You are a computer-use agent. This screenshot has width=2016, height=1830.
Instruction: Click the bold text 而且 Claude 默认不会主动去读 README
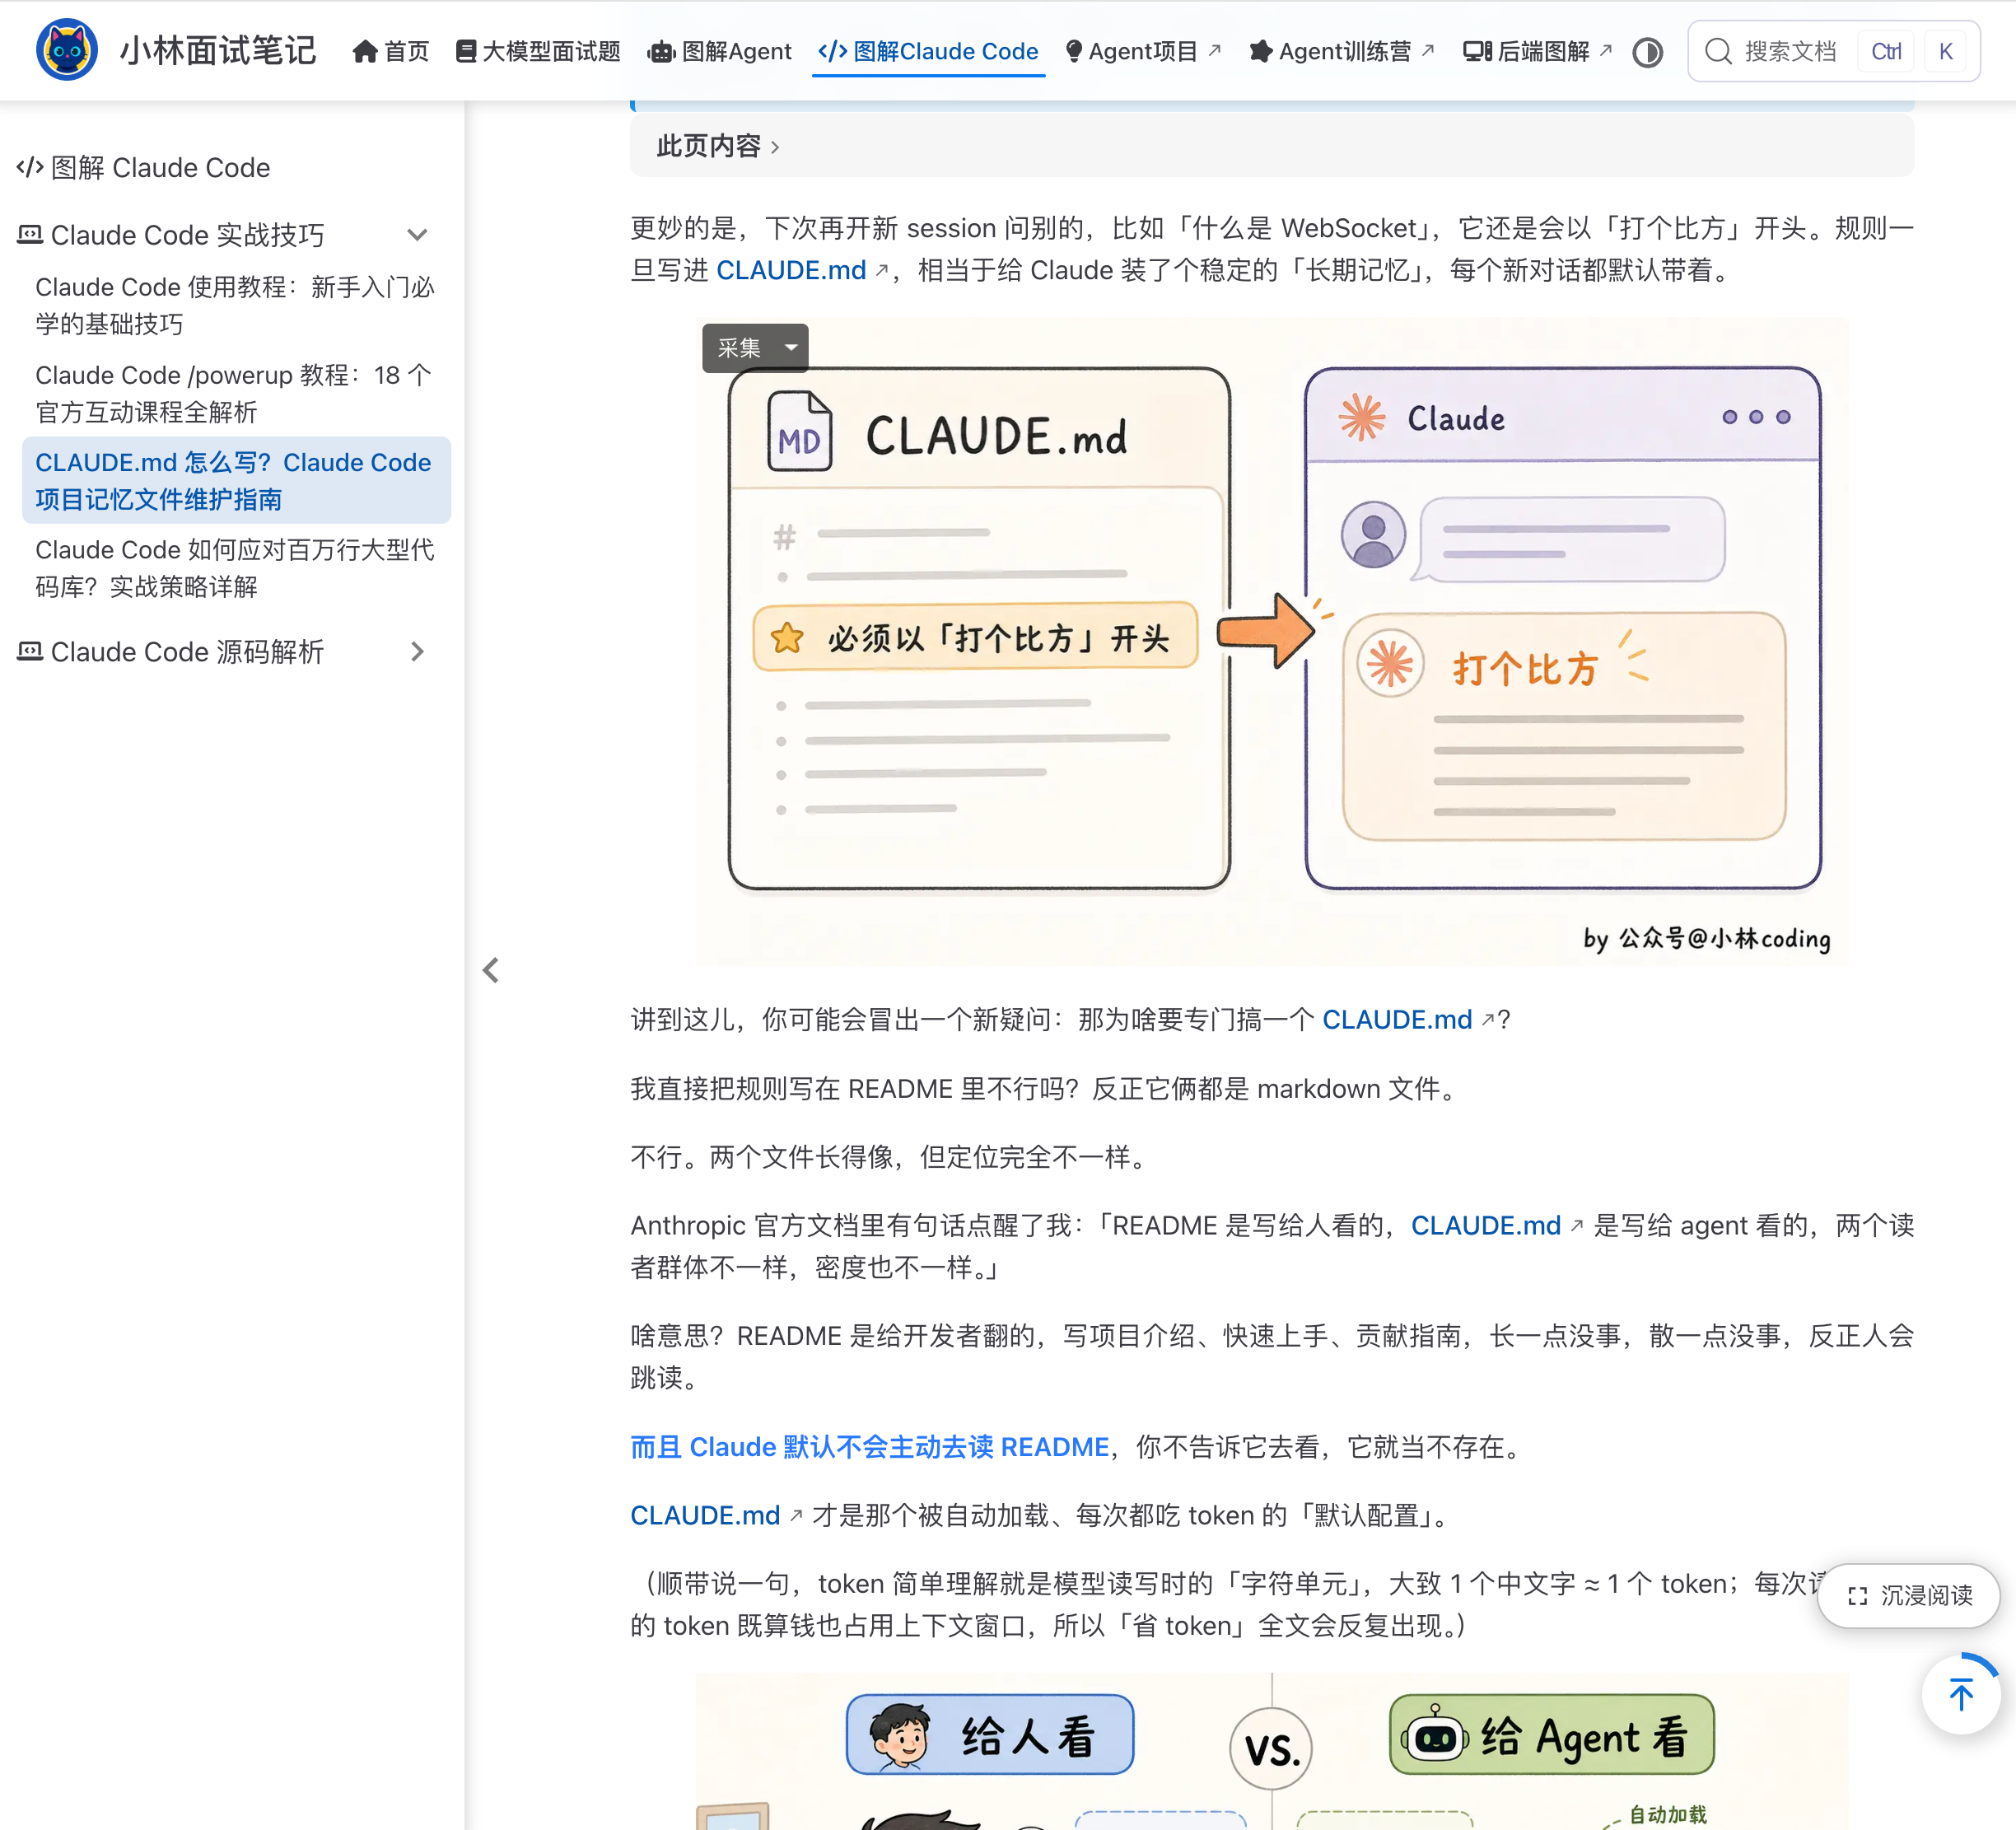coord(870,1446)
